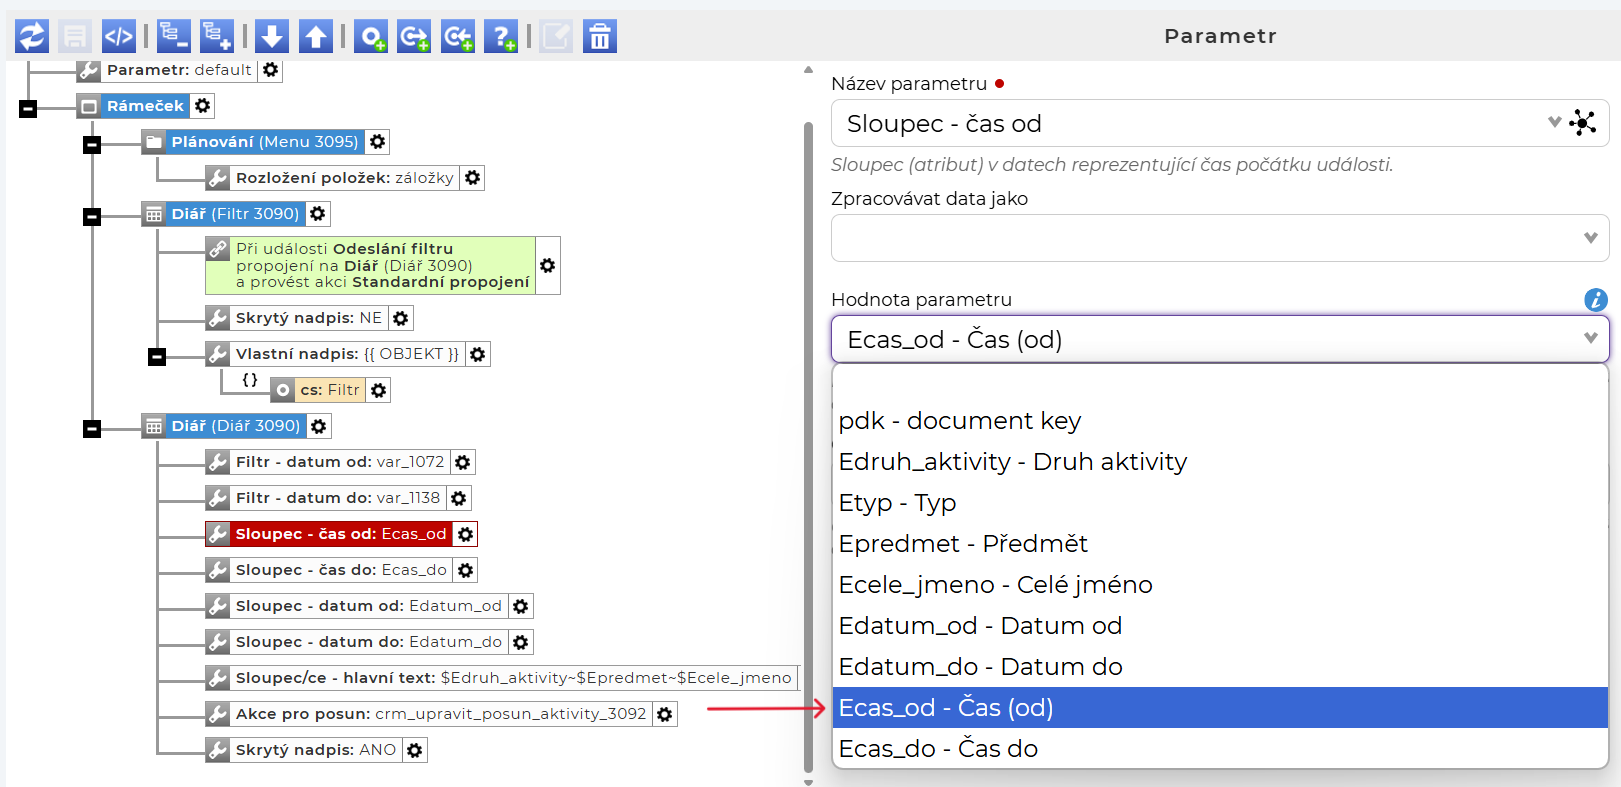
Task: Choose 'Ecas_do - Čas do' from list
Action: (x=938, y=749)
